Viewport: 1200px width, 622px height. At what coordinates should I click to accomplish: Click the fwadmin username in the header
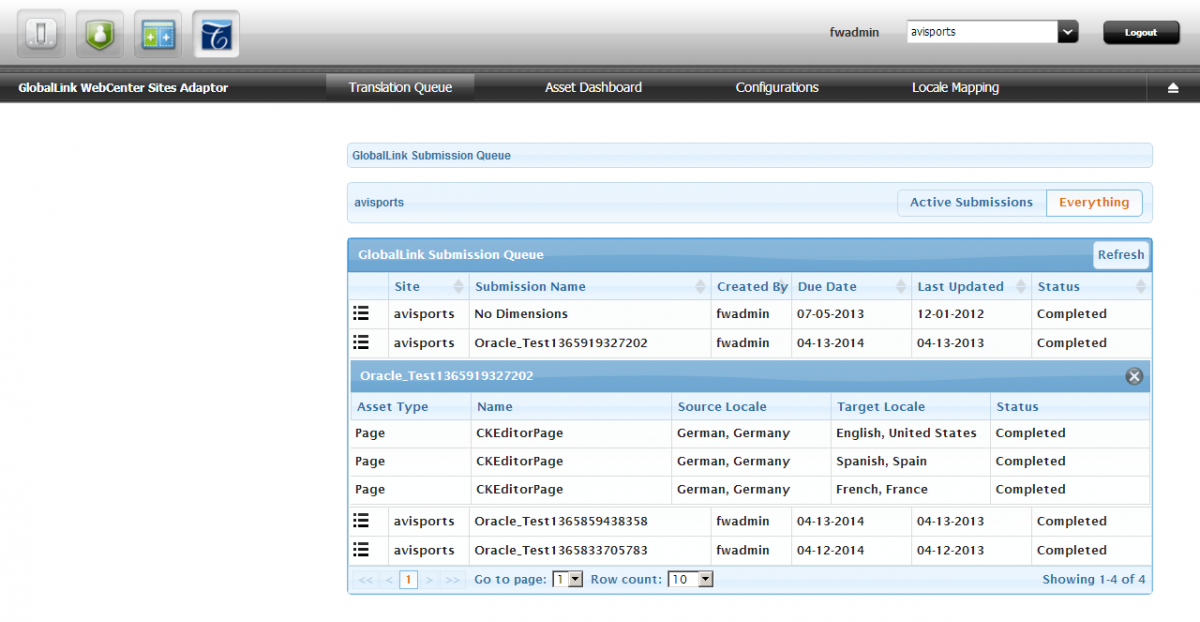pyautogui.click(x=854, y=32)
